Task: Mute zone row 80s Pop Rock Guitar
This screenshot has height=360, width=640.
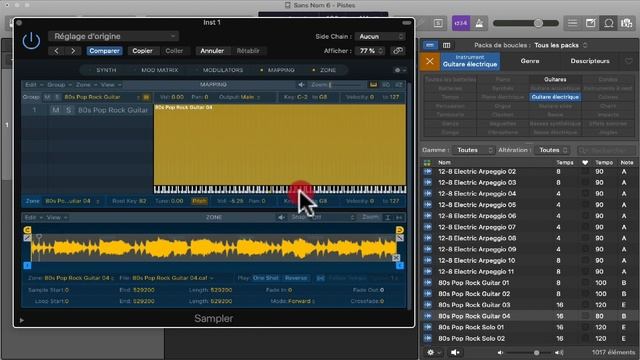Action: (56, 110)
